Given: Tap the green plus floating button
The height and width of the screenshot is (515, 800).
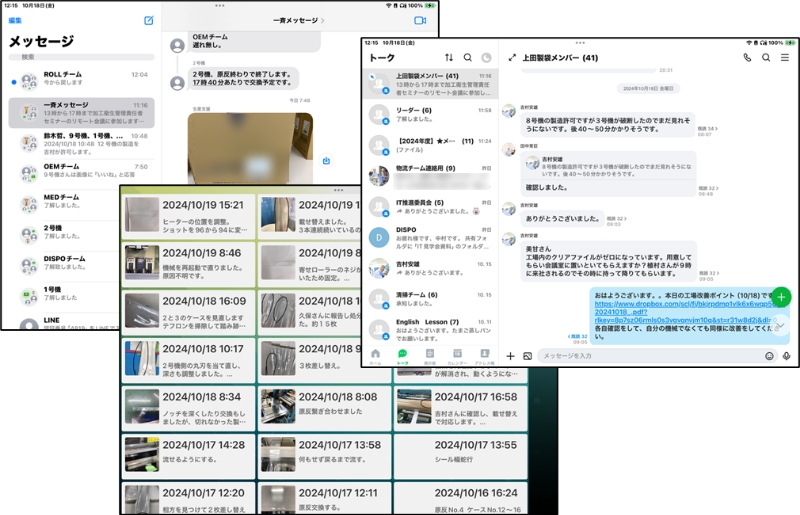Looking at the screenshot, I should click(781, 297).
